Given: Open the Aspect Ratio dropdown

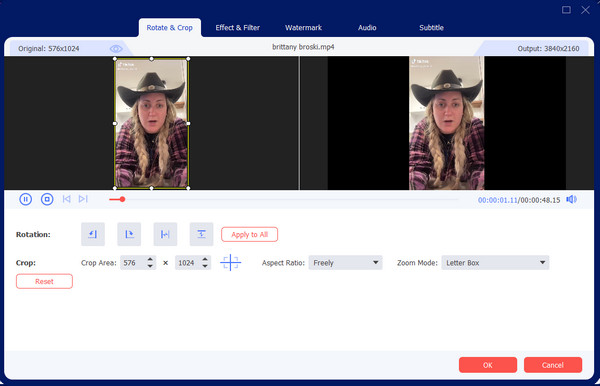Looking at the screenshot, I should coord(345,263).
